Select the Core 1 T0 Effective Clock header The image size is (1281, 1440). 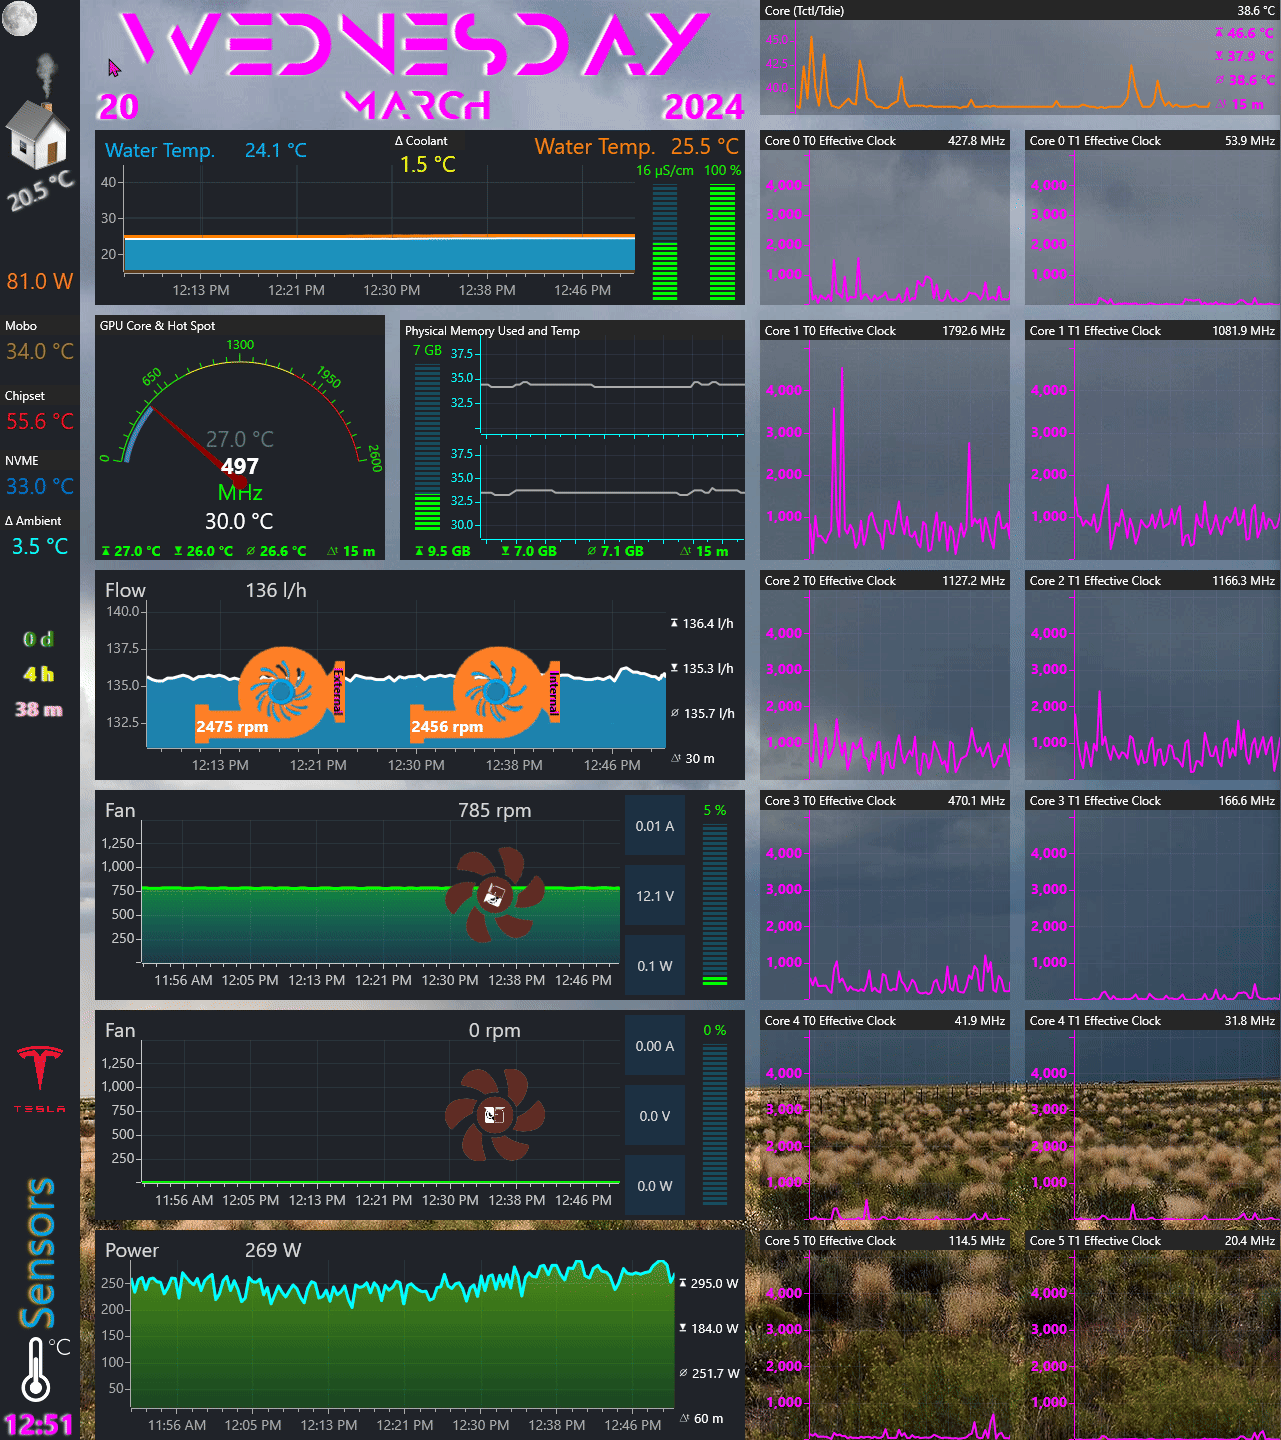click(884, 331)
